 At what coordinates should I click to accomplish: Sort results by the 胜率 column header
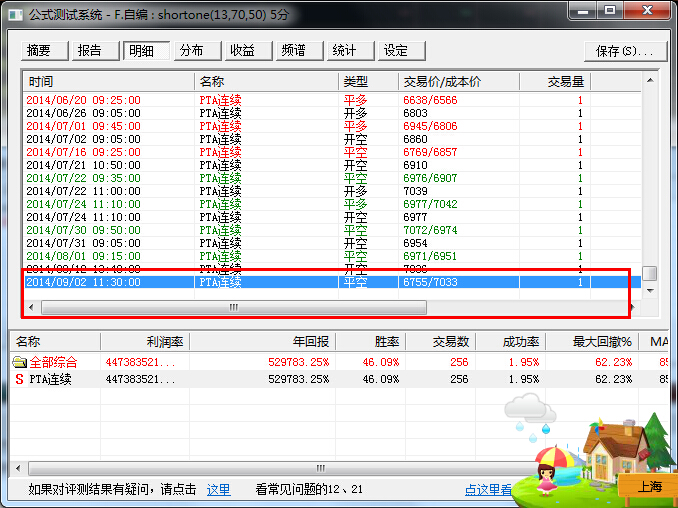370,342
